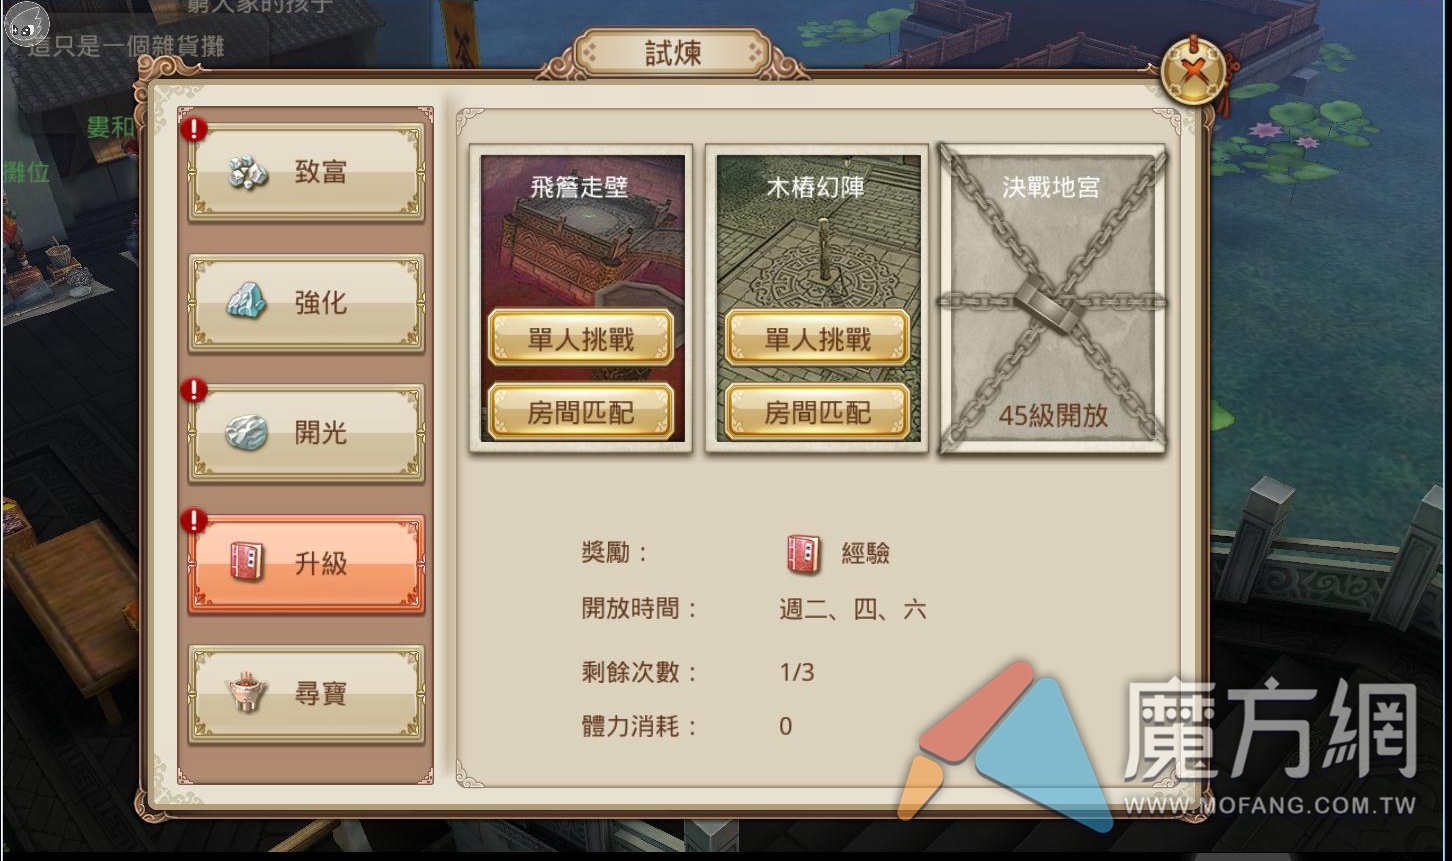This screenshot has height=861, width=1452.
Task: Click the red alert badge on 致富
Action: (x=193, y=129)
